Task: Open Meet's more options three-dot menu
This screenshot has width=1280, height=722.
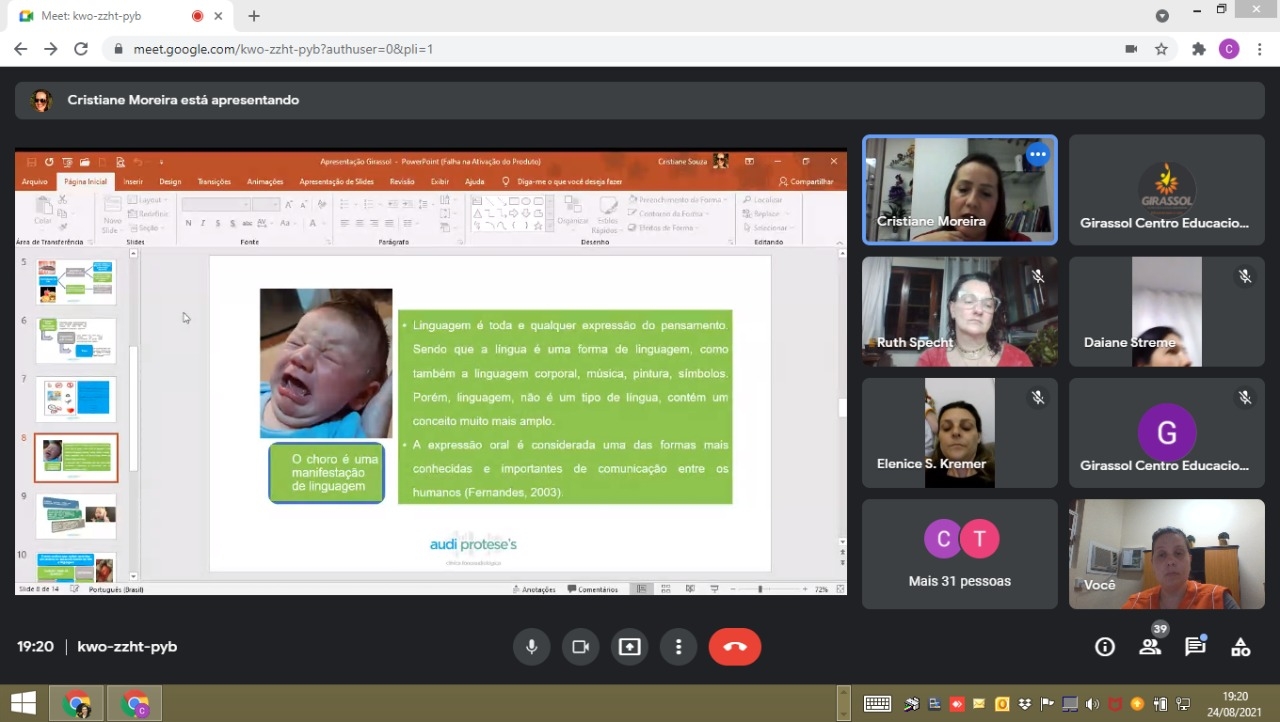Action: coord(678,647)
